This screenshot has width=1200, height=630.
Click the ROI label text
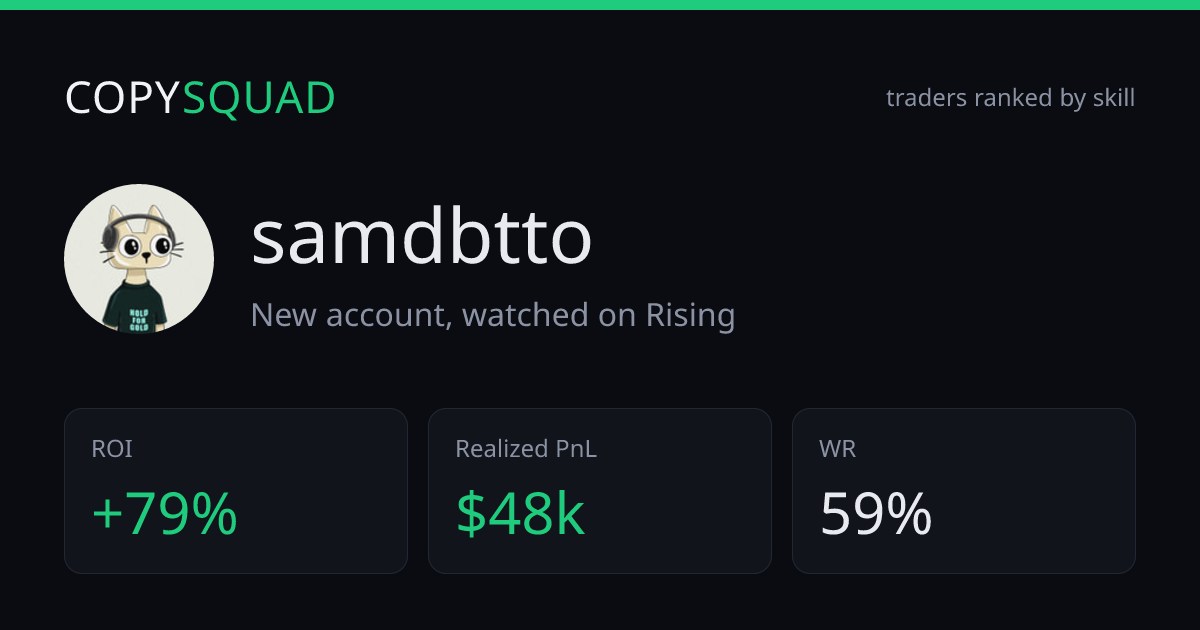click(x=112, y=450)
